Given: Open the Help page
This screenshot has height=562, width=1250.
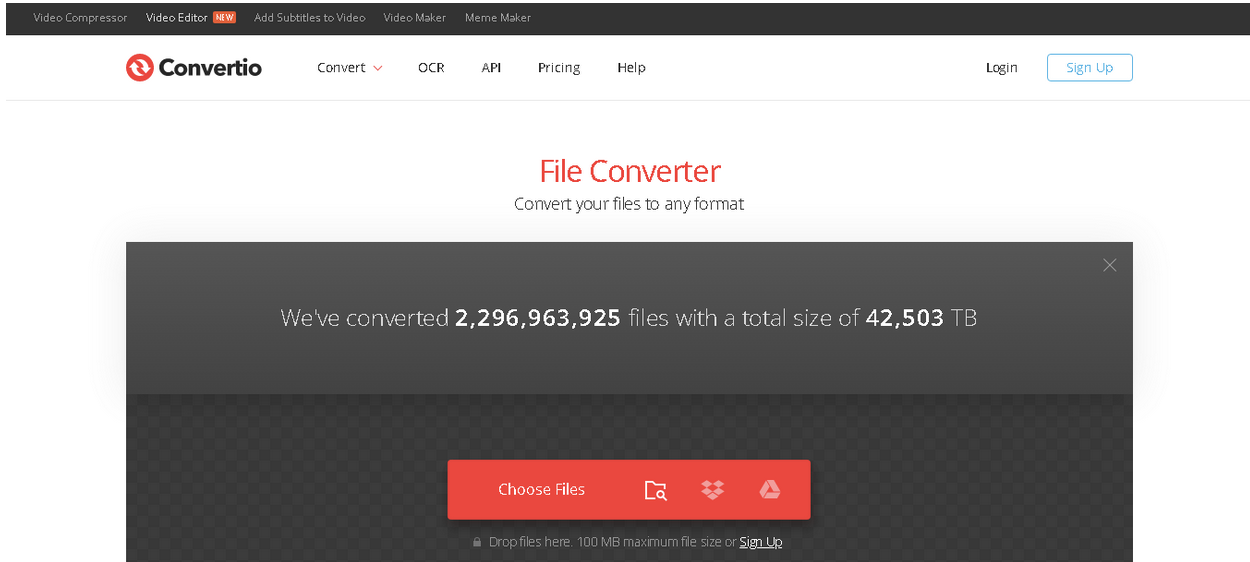Looking at the screenshot, I should [631, 68].
